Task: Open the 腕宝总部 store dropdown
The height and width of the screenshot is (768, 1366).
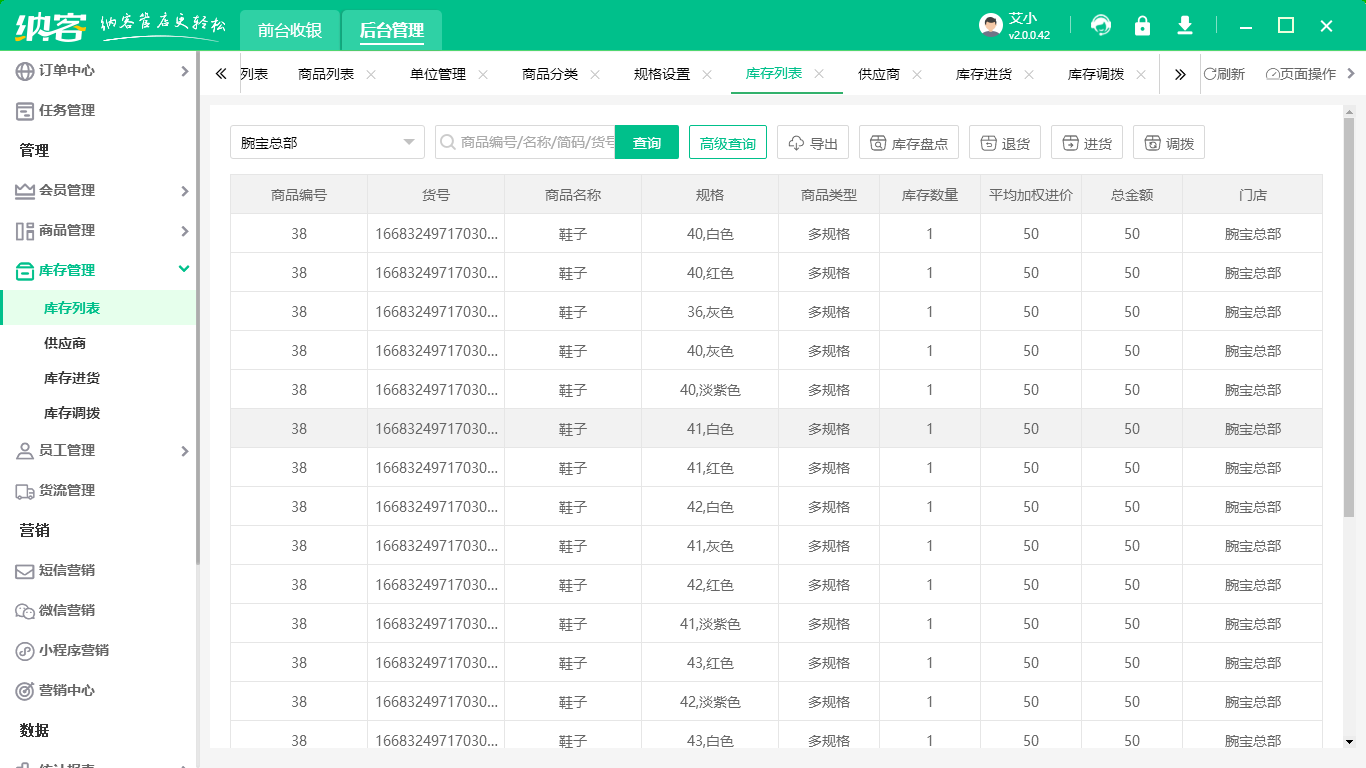Action: coord(328,143)
